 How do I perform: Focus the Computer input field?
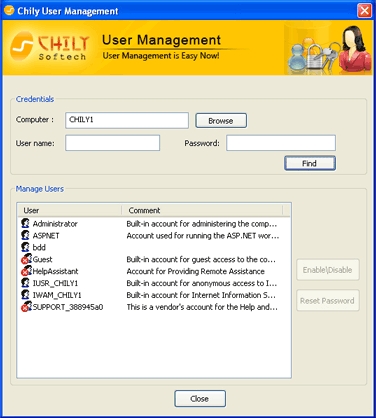coord(127,120)
